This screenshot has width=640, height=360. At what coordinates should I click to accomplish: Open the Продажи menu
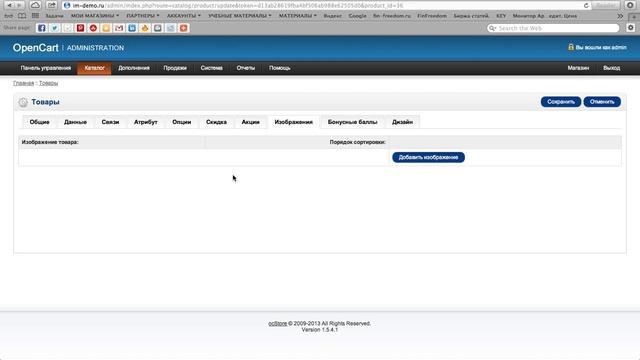[175, 68]
